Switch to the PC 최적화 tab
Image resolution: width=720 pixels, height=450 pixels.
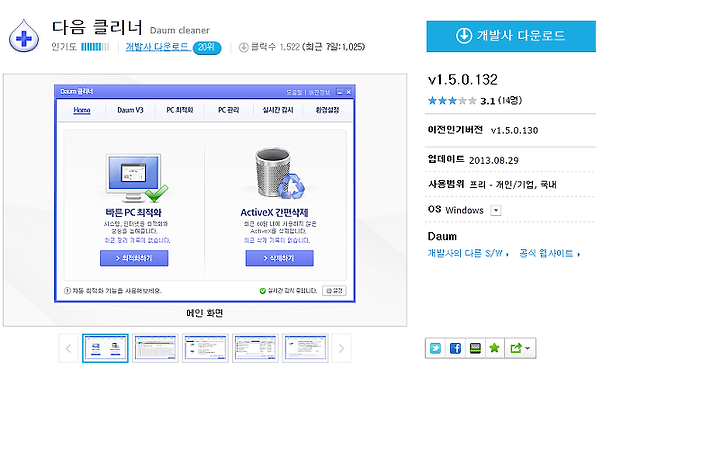coord(180,110)
